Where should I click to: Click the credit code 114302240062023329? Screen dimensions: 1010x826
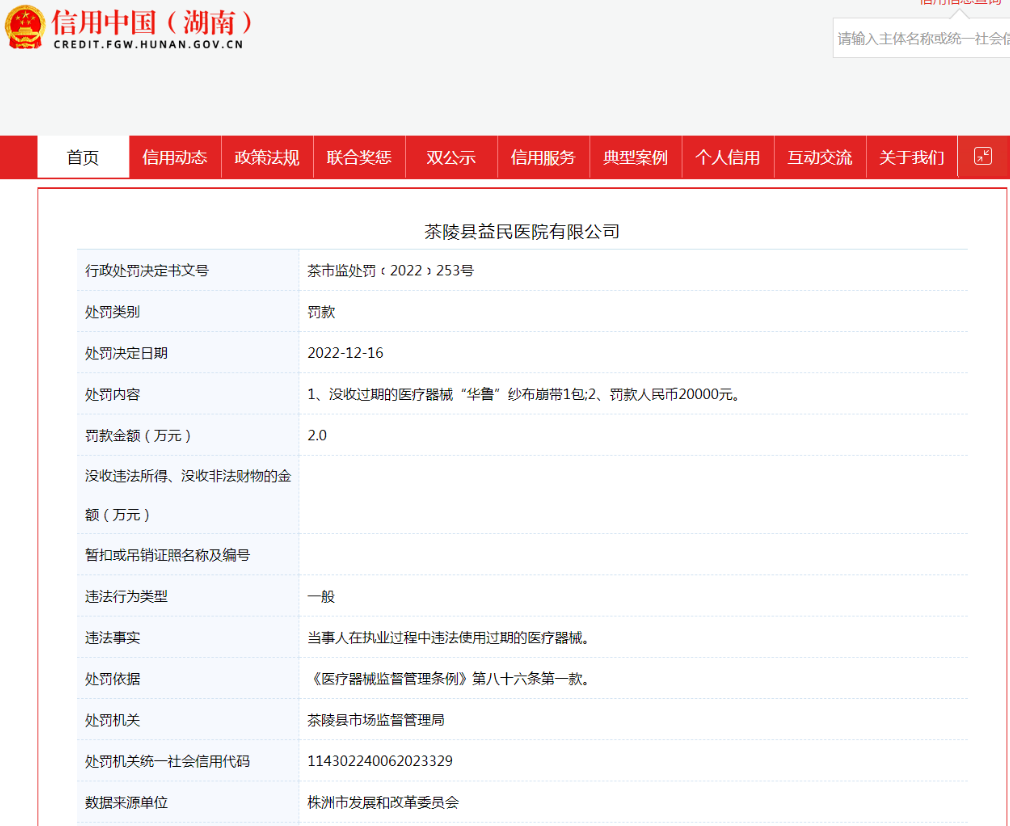(x=380, y=761)
